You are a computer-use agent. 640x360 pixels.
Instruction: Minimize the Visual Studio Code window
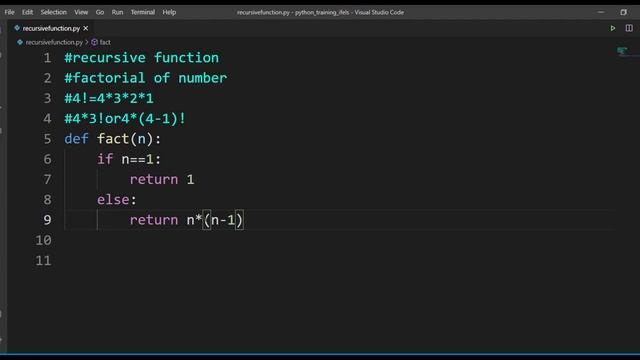point(601,12)
